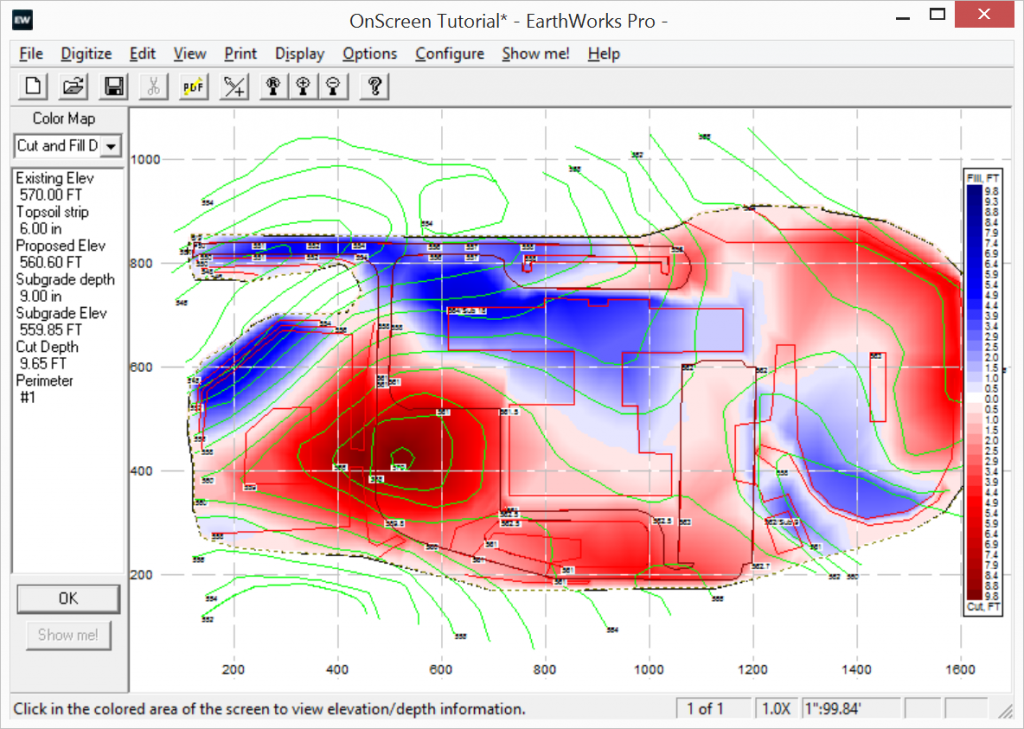Image resolution: width=1024 pixels, height=729 pixels.
Task: Open an existing project
Action: 72,86
